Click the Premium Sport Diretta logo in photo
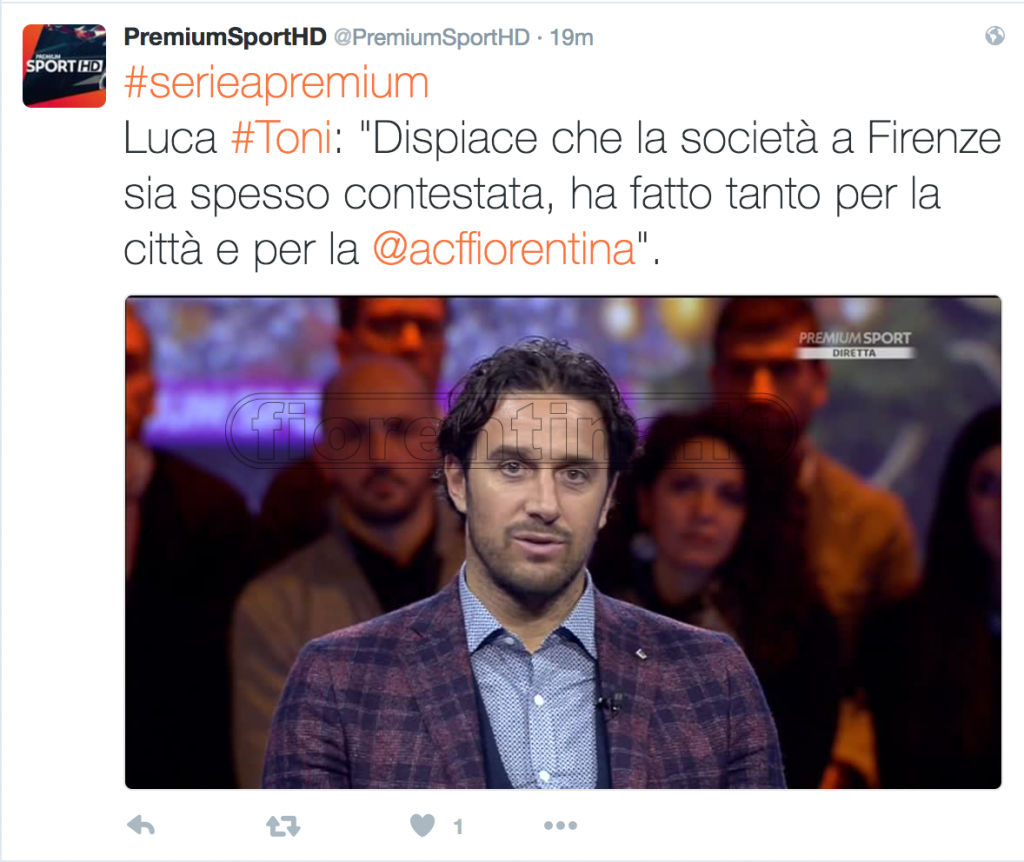 (x=855, y=344)
